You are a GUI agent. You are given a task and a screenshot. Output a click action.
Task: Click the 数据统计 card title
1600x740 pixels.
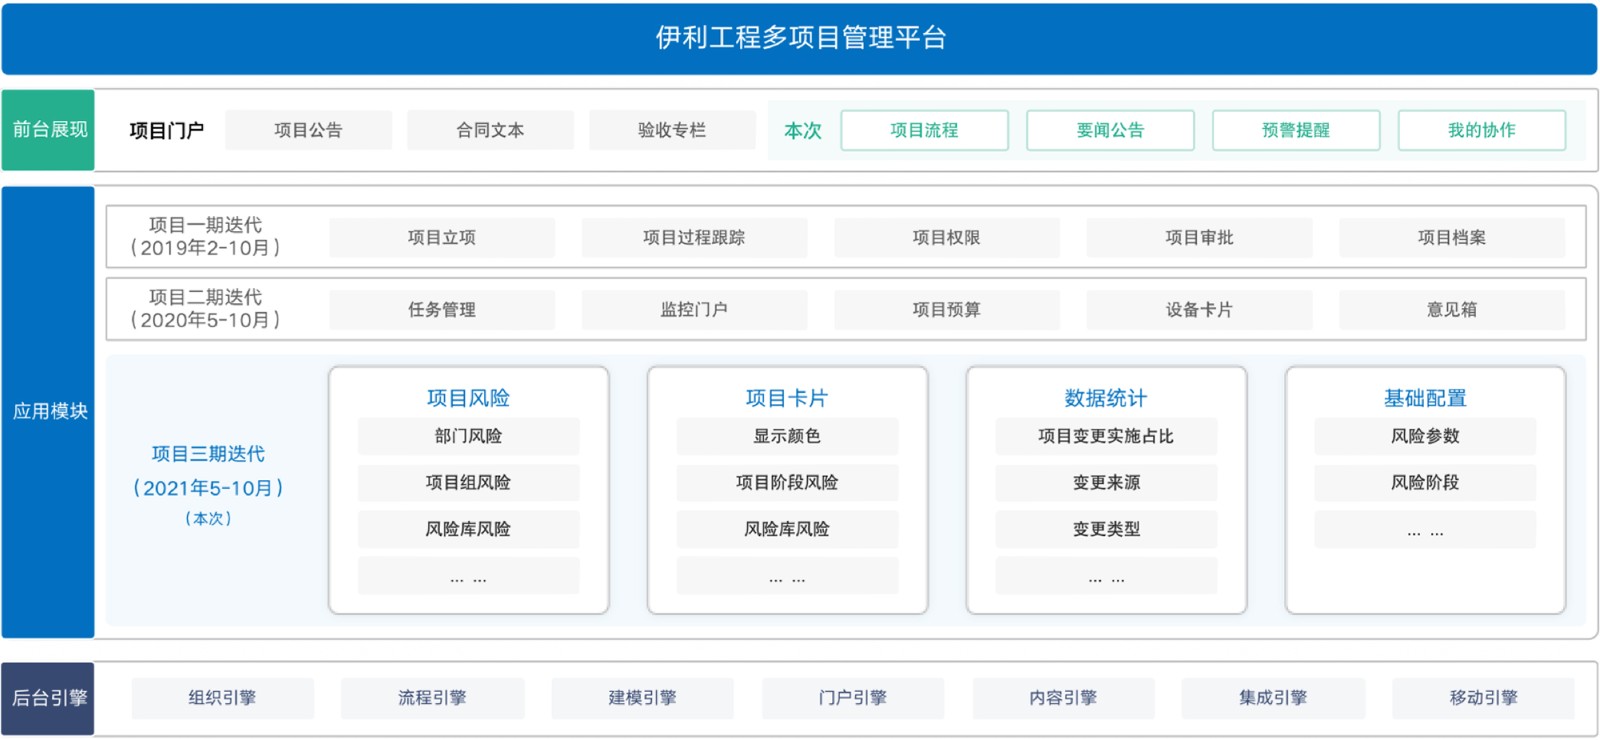(x=1106, y=398)
